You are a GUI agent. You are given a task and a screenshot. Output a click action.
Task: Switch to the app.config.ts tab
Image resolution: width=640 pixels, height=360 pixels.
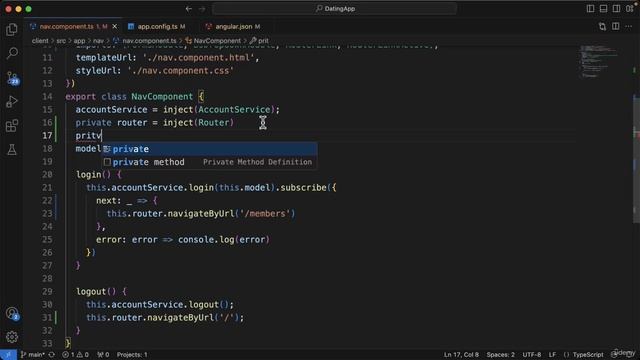(x=157, y=27)
